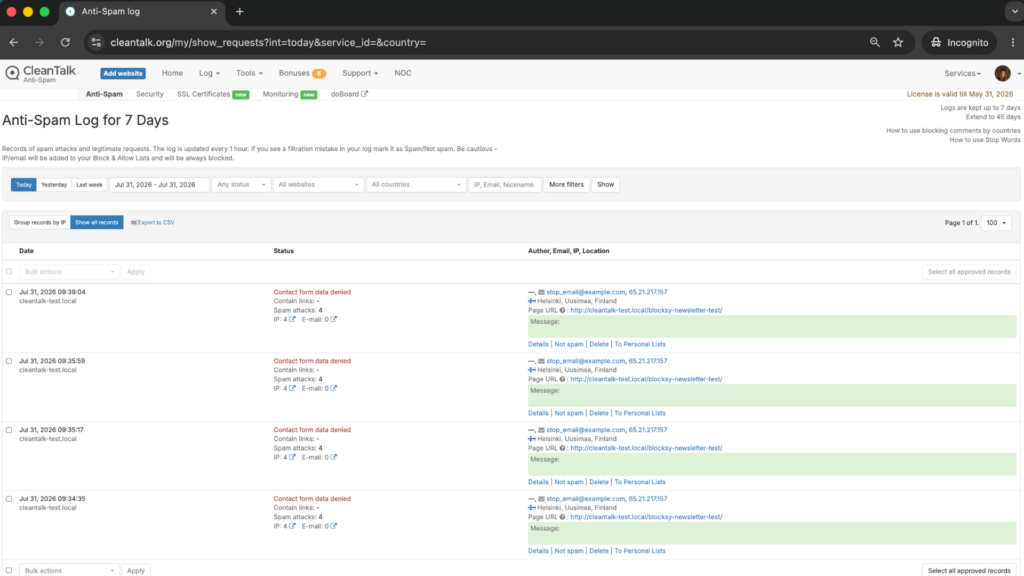Click the IP, Email, Nickname search field
This screenshot has width=1024, height=576.
coord(504,185)
